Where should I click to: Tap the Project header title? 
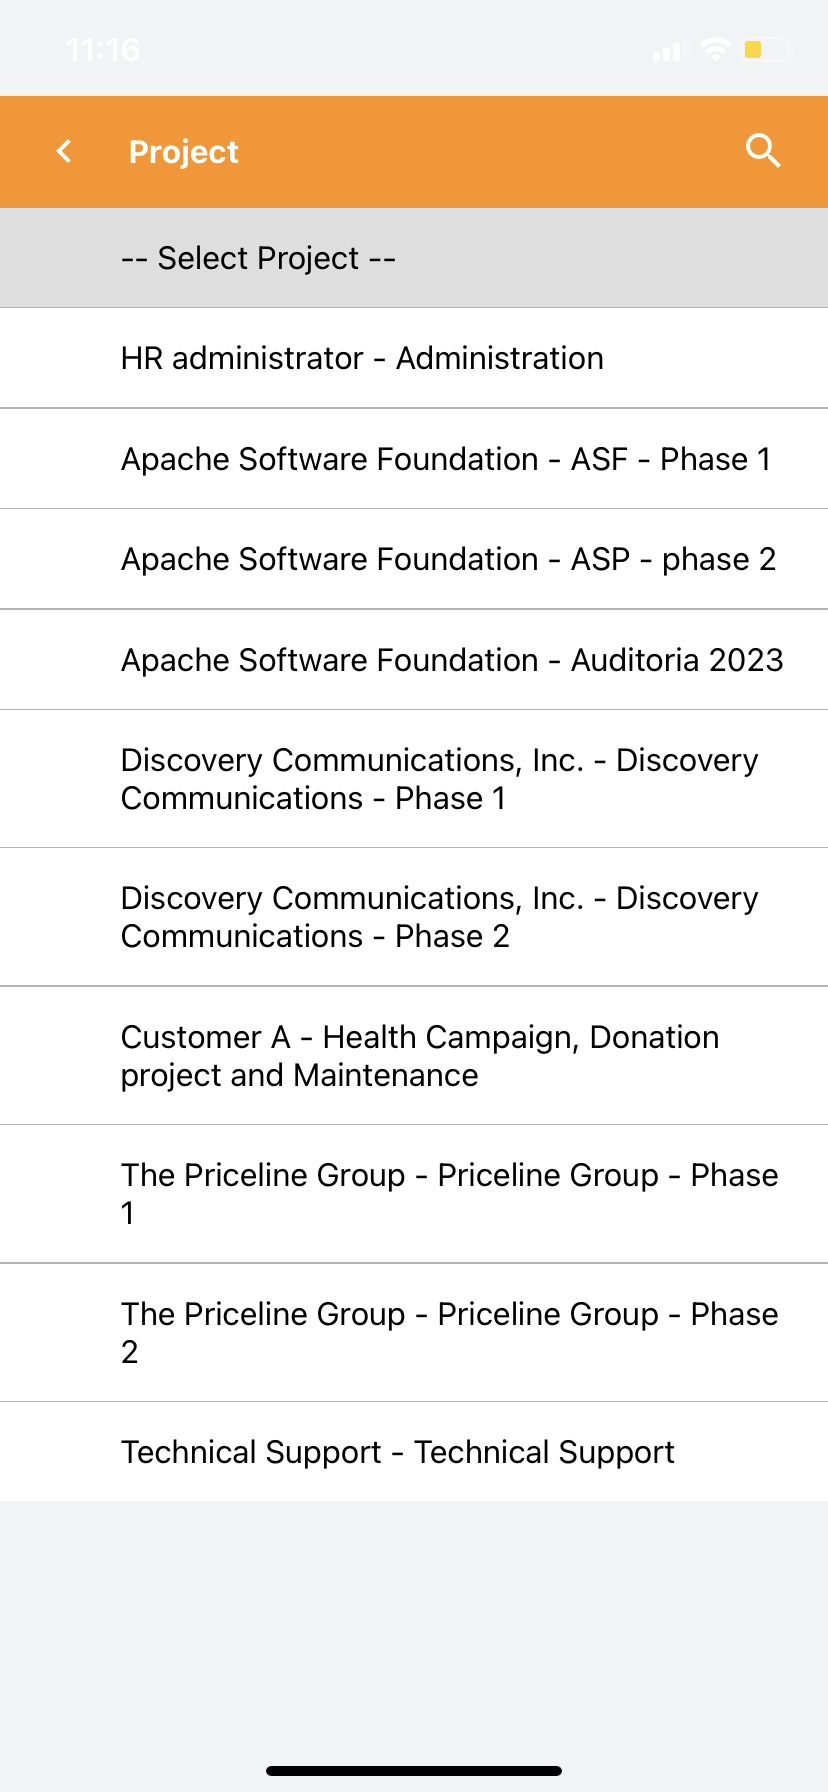(x=184, y=152)
